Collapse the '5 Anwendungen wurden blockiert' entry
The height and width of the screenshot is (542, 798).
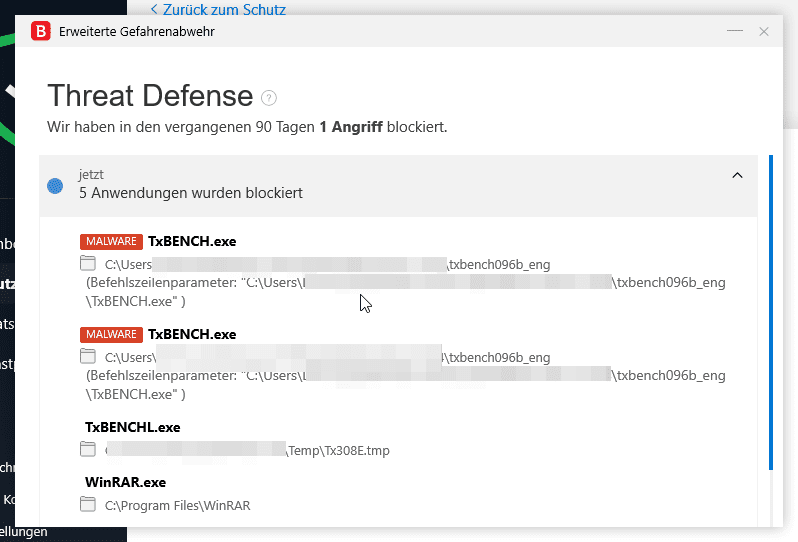point(737,176)
